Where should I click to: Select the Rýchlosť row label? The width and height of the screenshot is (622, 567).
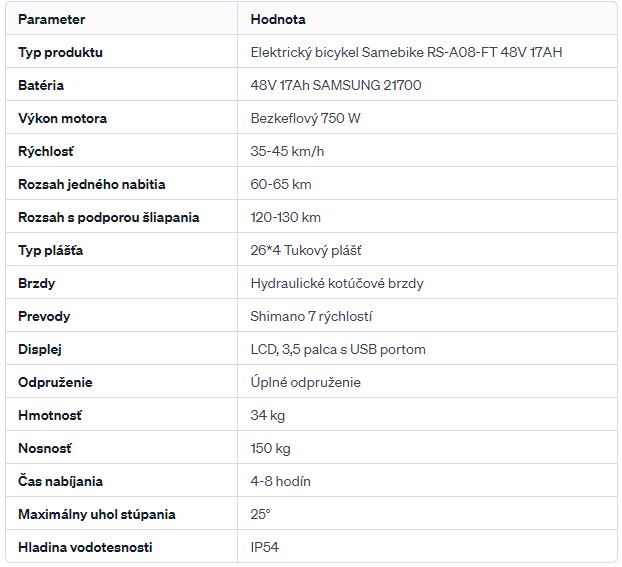[x=46, y=151]
